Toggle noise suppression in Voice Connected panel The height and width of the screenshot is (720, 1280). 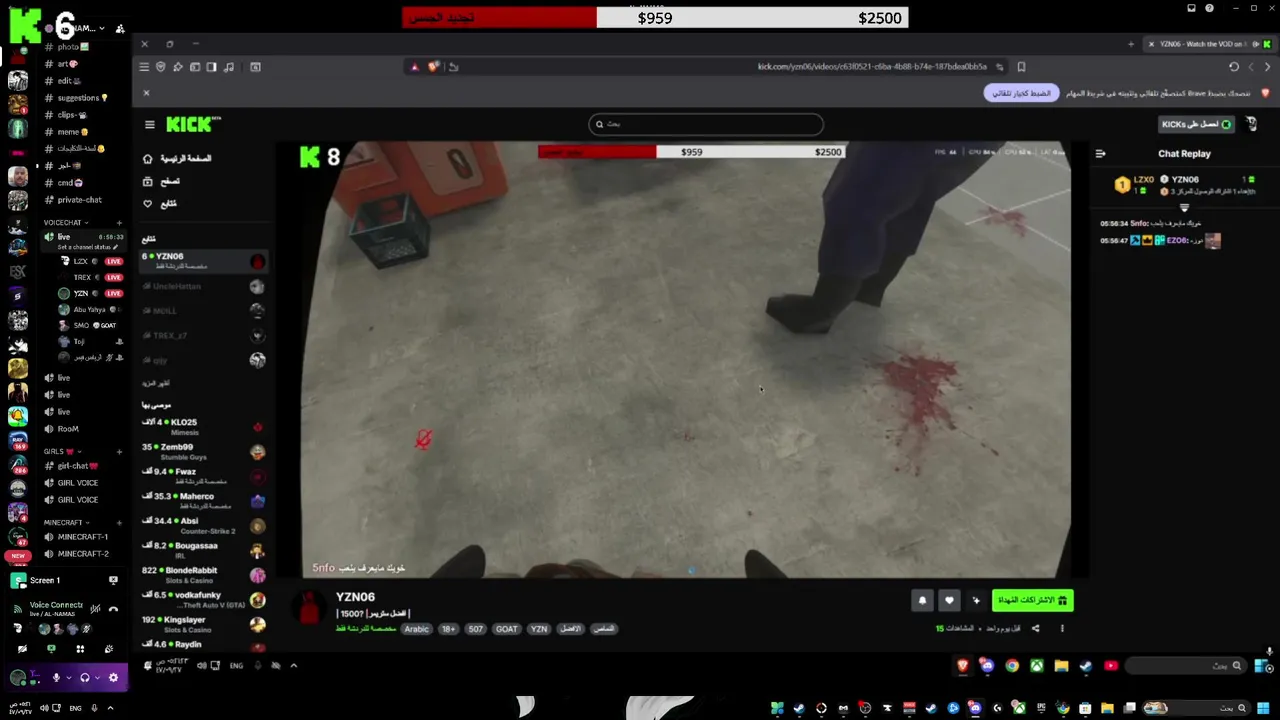pos(95,608)
